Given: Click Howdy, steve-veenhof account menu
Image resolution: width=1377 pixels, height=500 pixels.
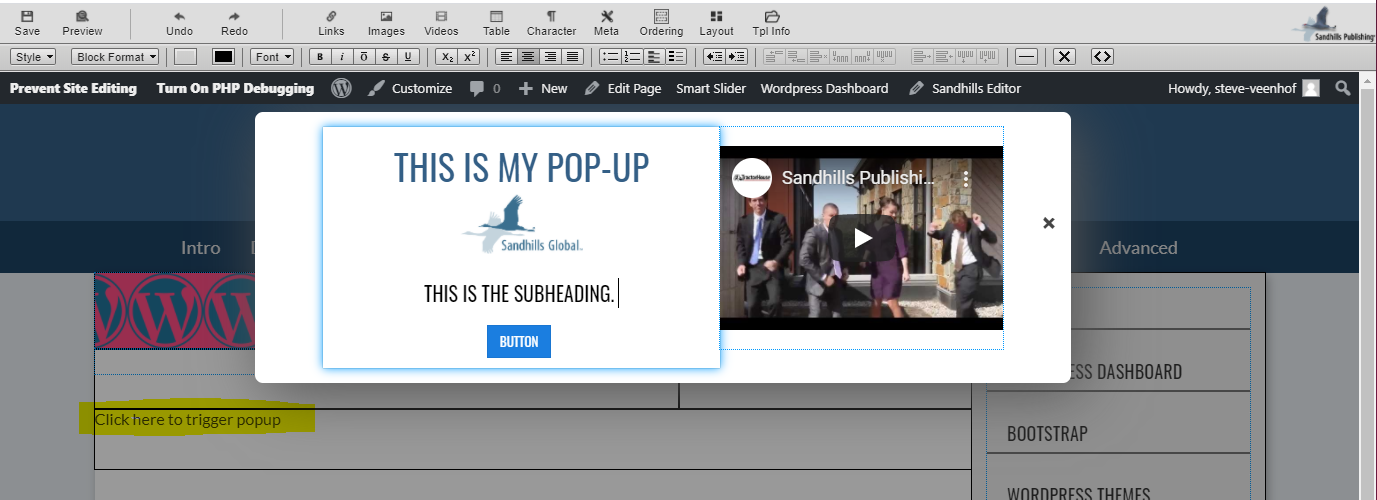Looking at the screenshot, I should [x=1244, y=88].
